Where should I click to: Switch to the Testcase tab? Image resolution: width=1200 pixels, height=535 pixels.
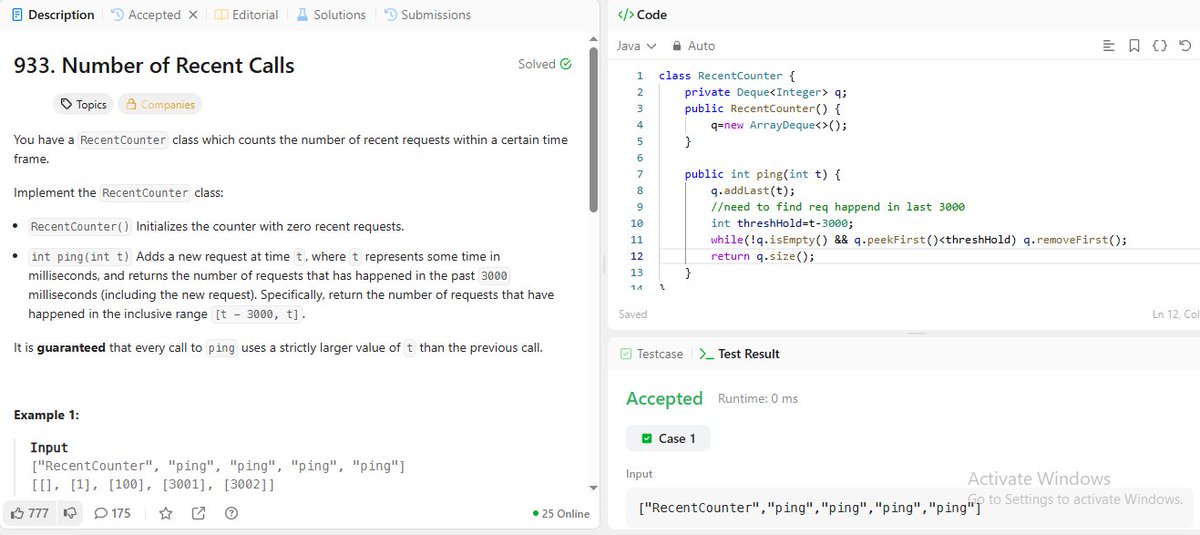pyautogui.click(x=652, y=354)
